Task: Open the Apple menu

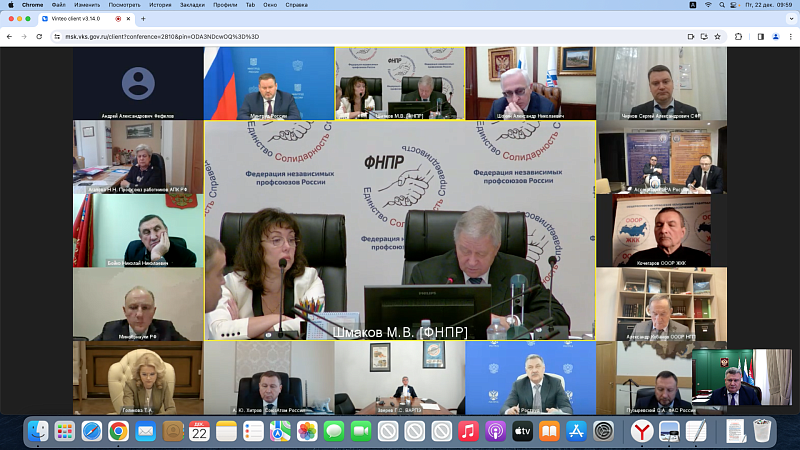Action: click(x=11, y=5)
